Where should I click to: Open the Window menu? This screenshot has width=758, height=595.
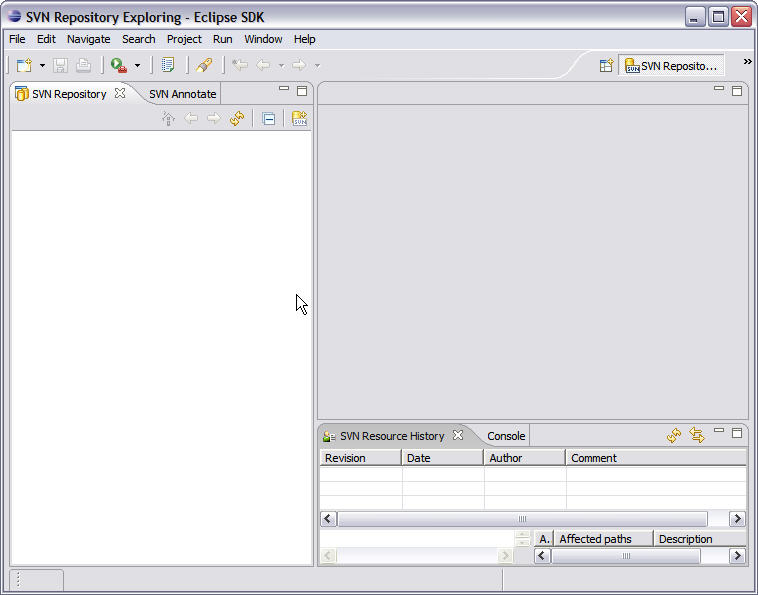(263, 39)
